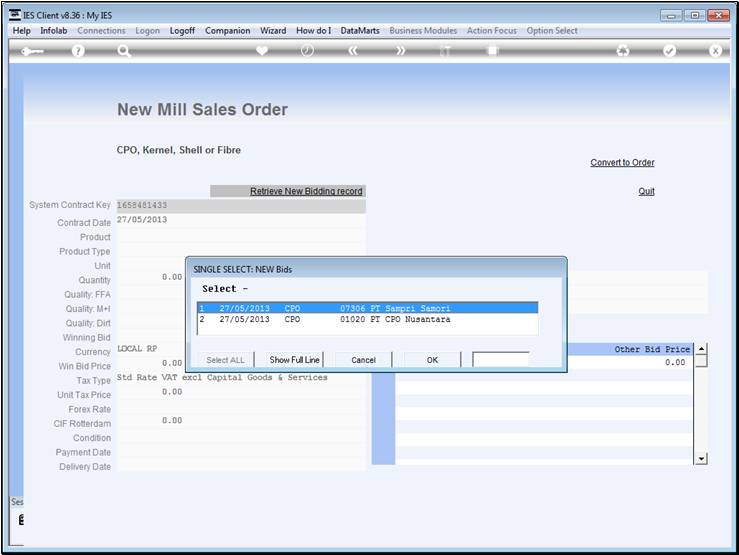The width and height of the screenshot is (739, 555).
Task: Click scroll up arrow of Other Bid Price
Action: point(701,350)
